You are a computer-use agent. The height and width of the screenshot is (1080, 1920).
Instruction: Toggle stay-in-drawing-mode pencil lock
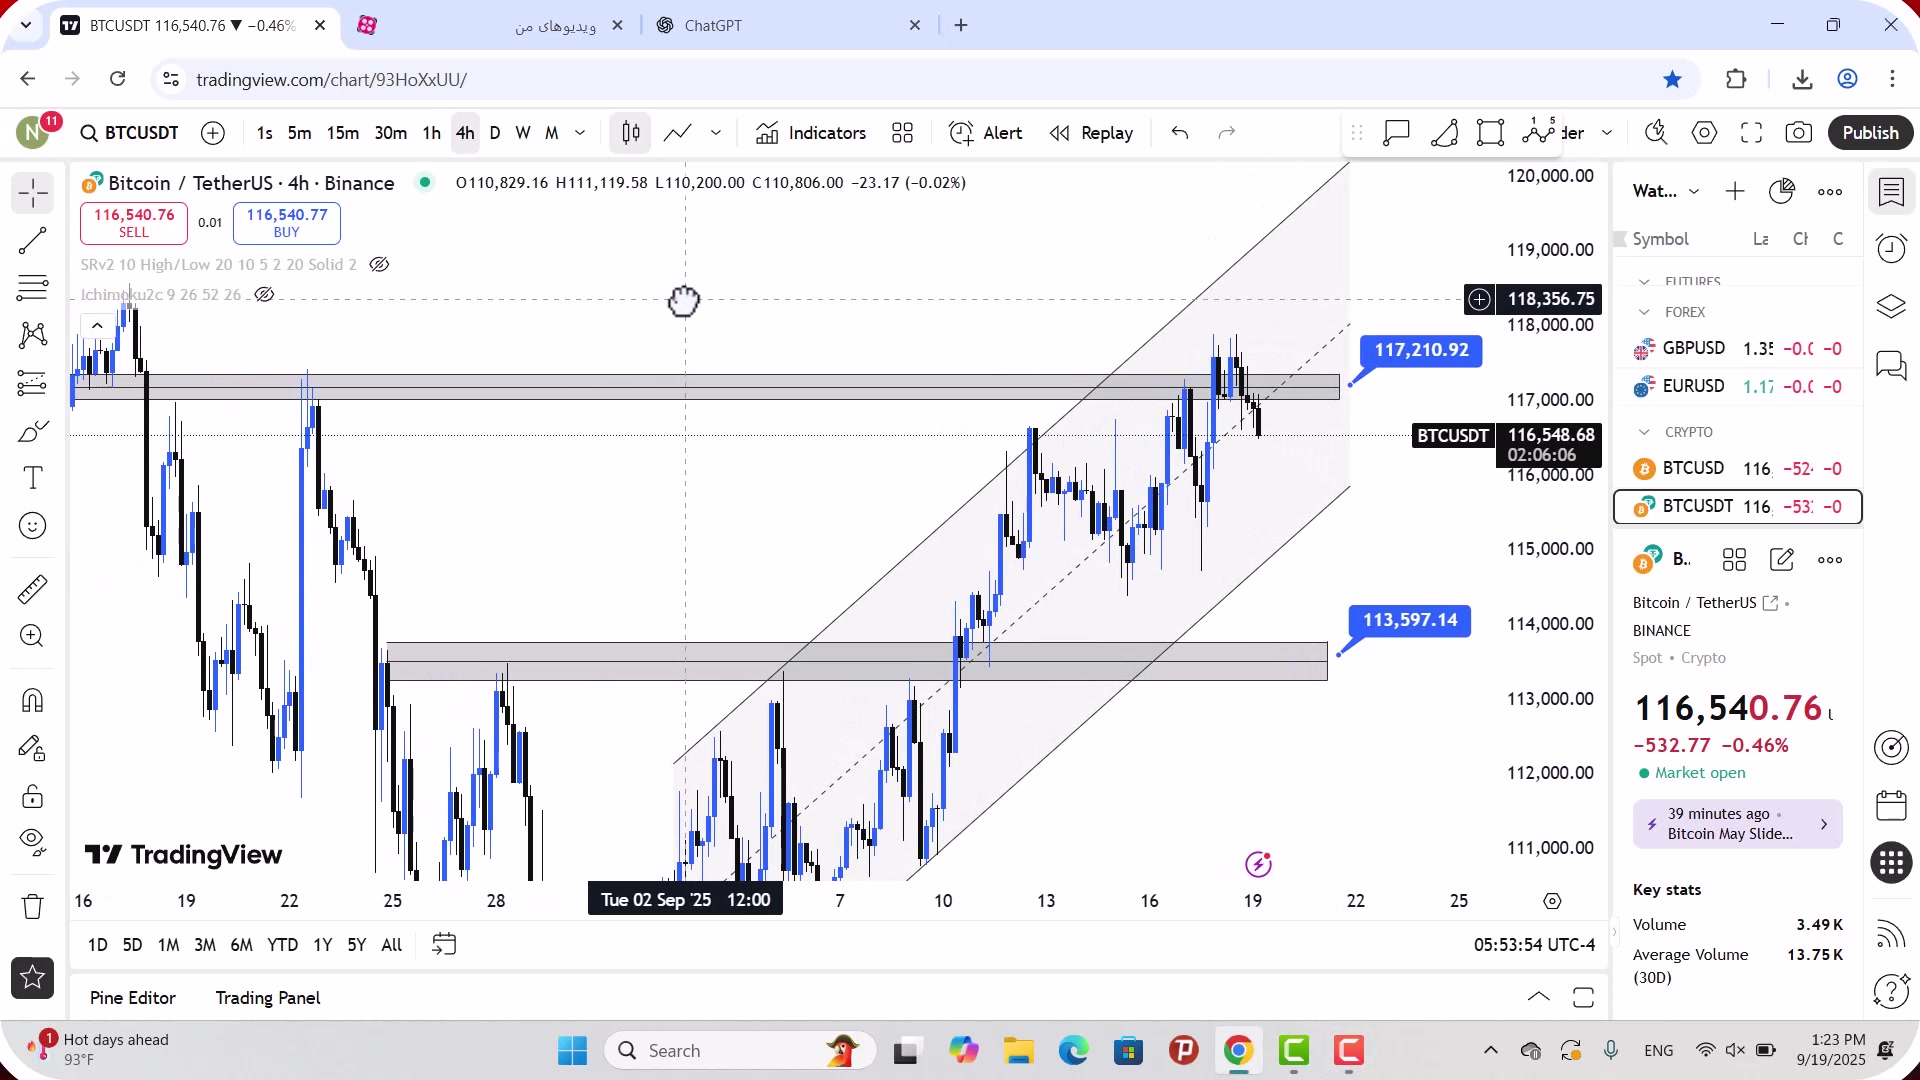tap(33, 748)
